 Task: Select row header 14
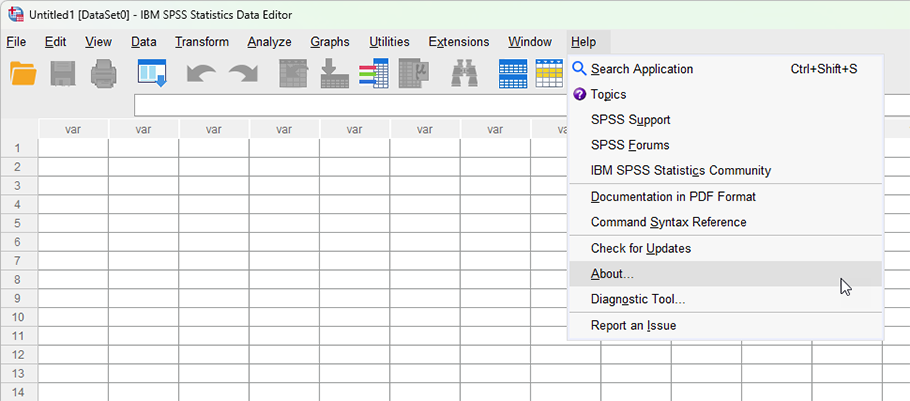point(19,392)
